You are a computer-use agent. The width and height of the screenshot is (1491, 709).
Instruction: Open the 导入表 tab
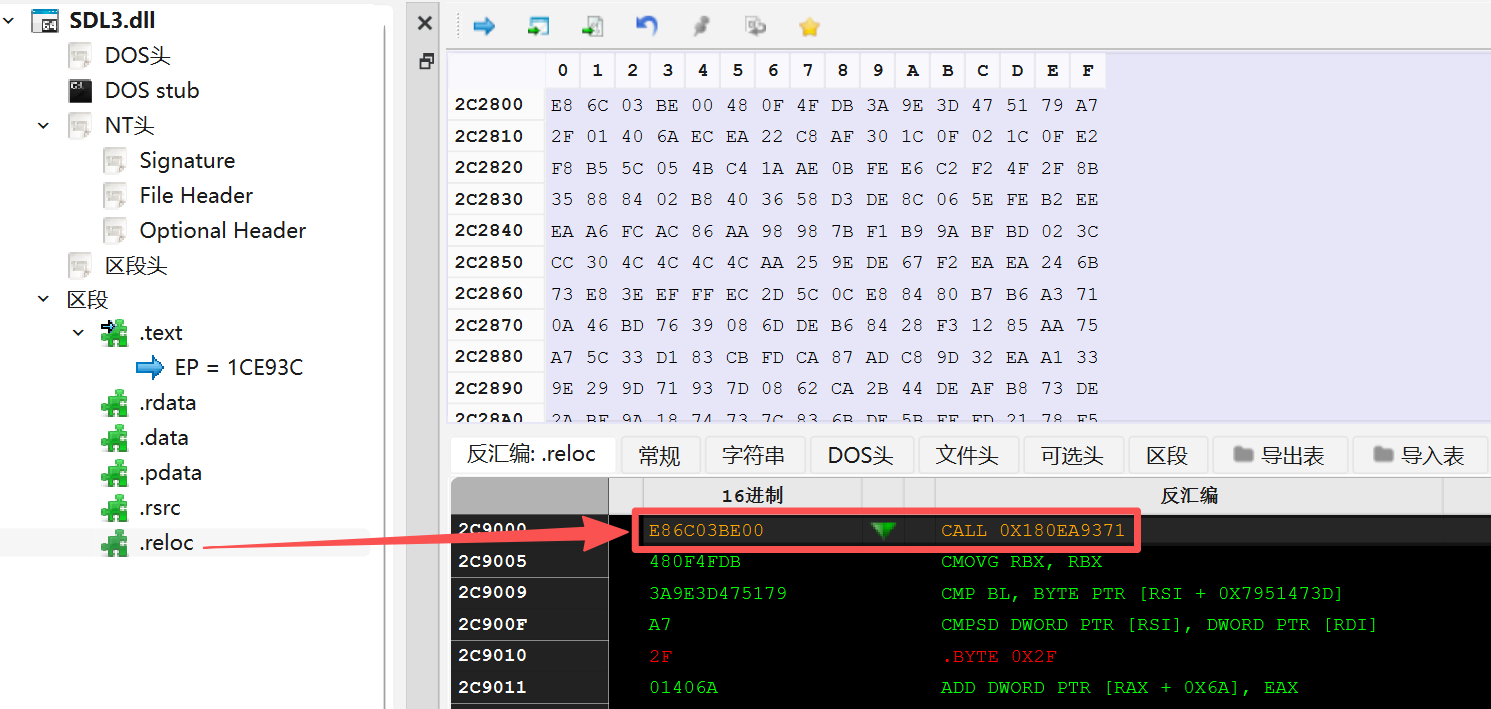pyautogui.click(x=1420, y=456)
